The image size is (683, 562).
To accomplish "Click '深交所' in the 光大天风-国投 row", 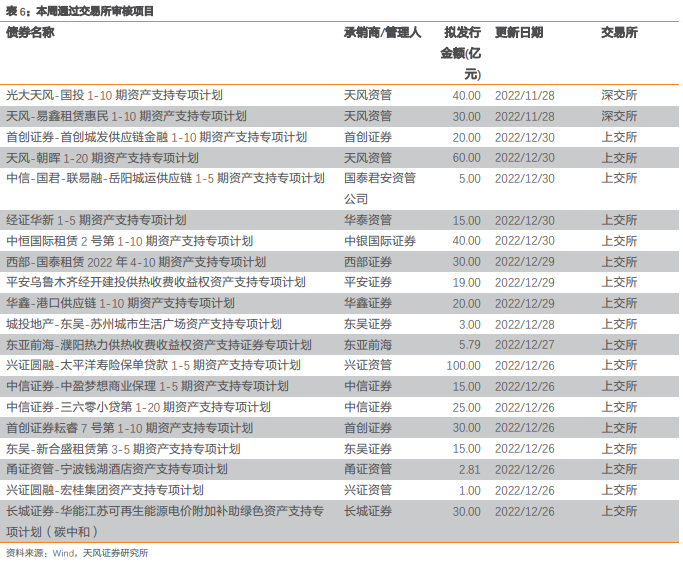I will point(619,95).
